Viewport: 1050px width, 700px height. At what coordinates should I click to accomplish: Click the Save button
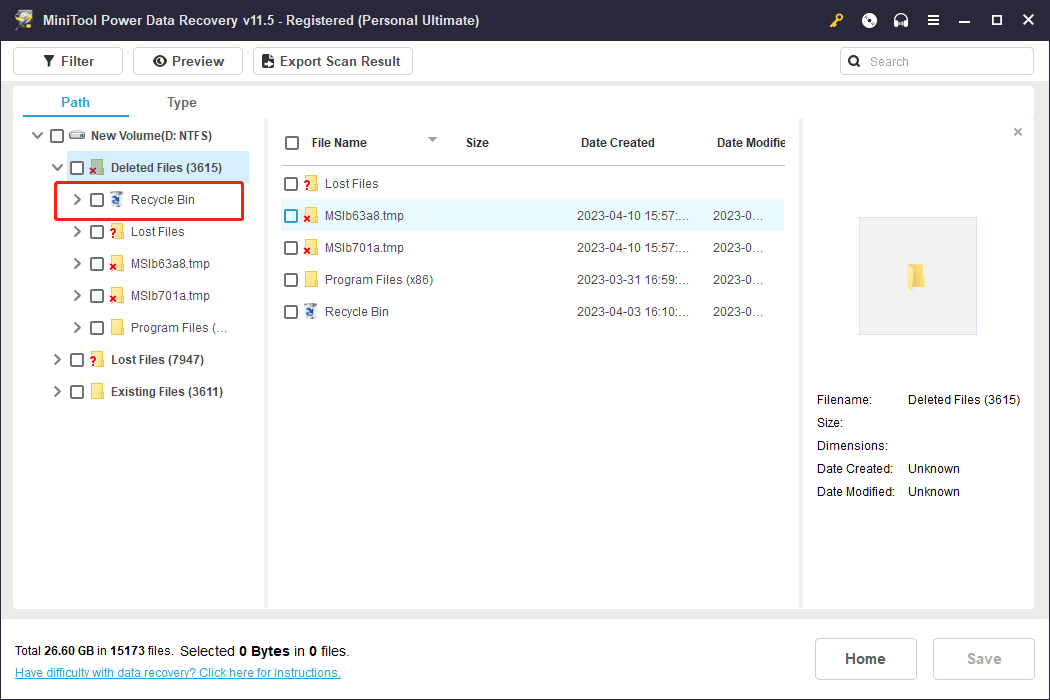point(984,658)
